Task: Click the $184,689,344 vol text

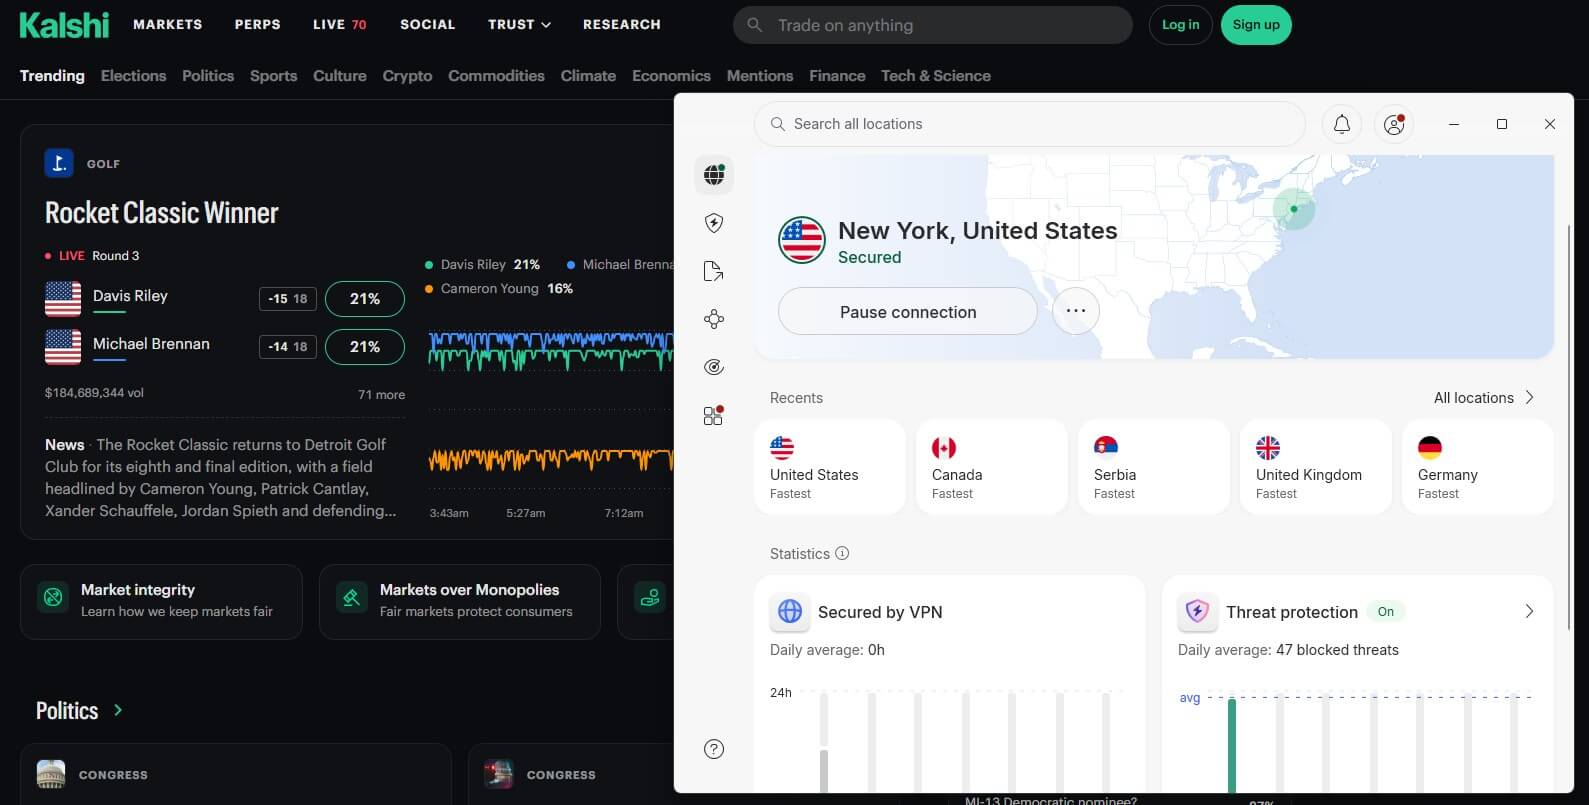Action: (x=94, y=393)
